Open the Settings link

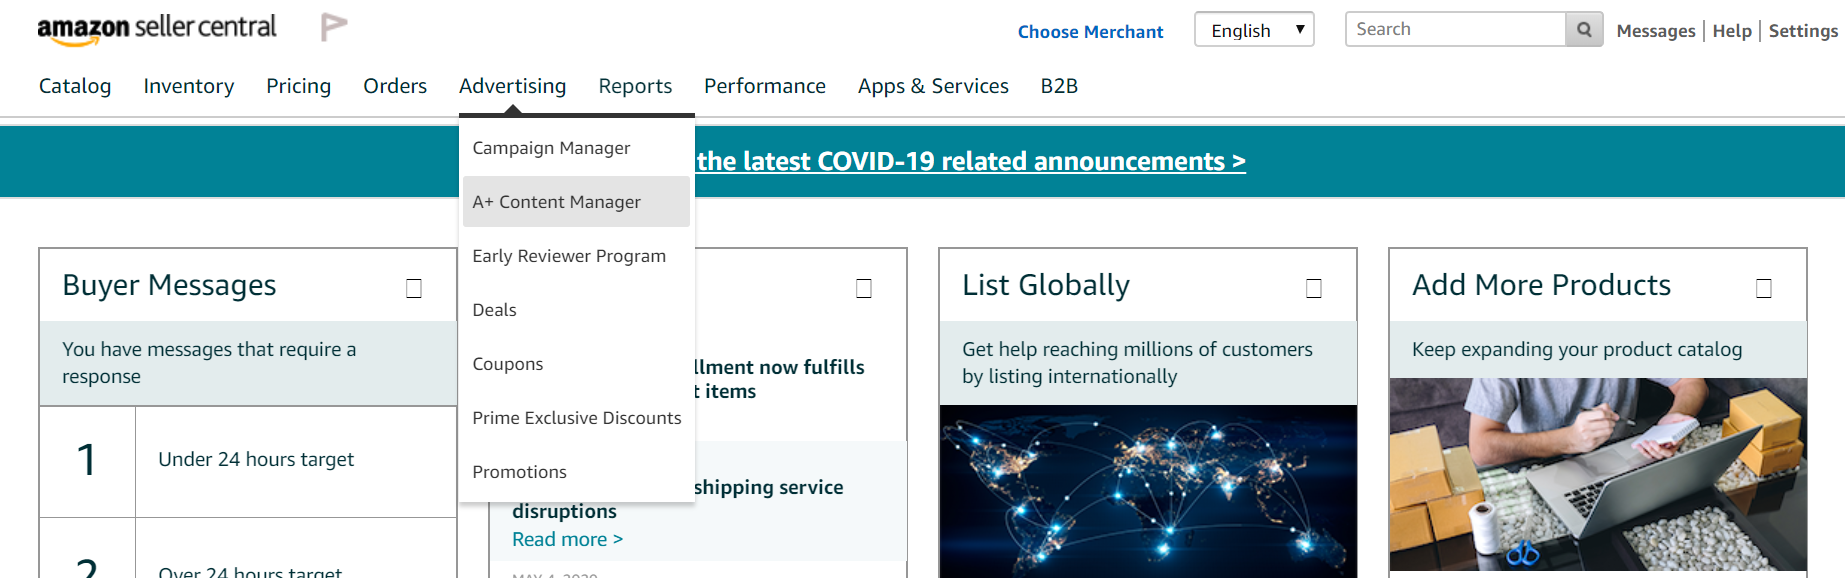click(1803, 31)
